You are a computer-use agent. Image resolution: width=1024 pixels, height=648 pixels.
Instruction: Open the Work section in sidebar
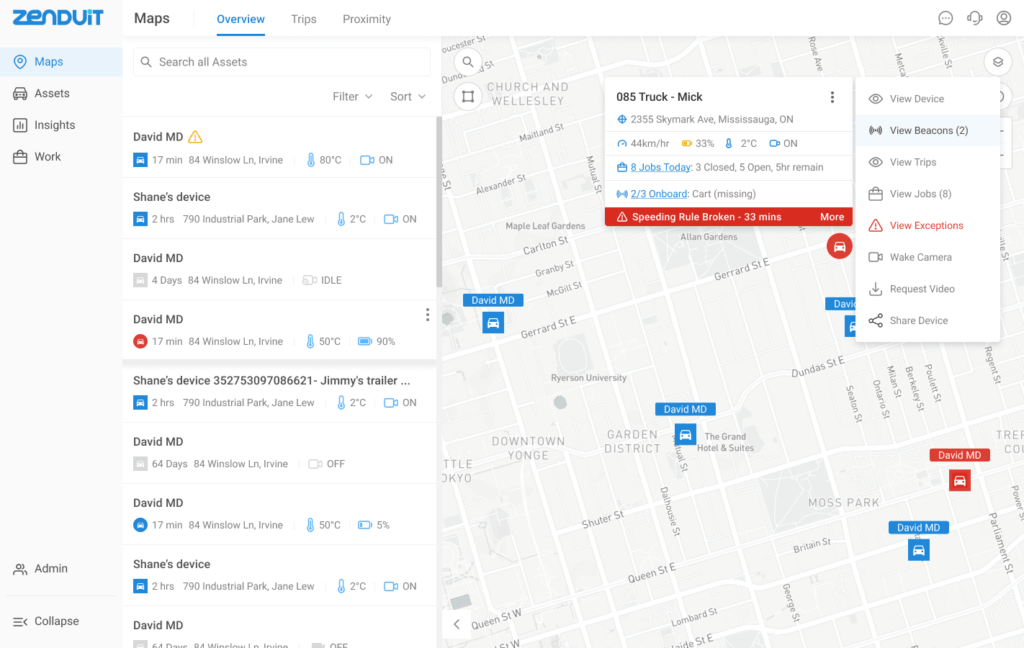(61, 157)
